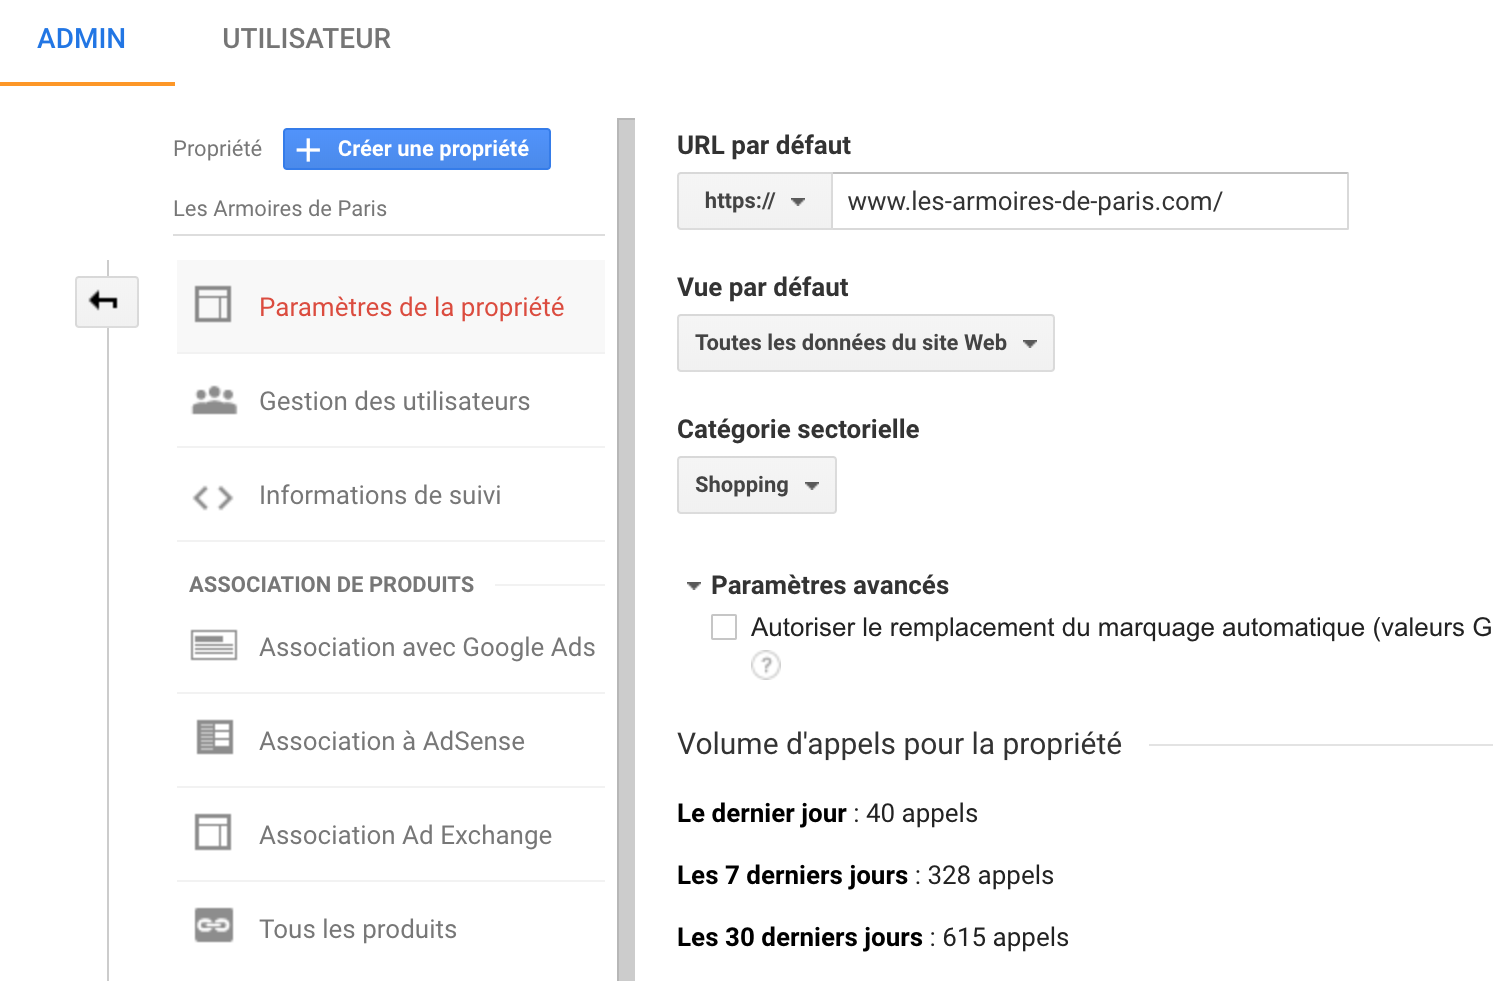Click the back arrow icon button
The width and height of the screenshot is (1493, 981).
tap(106, 301)
